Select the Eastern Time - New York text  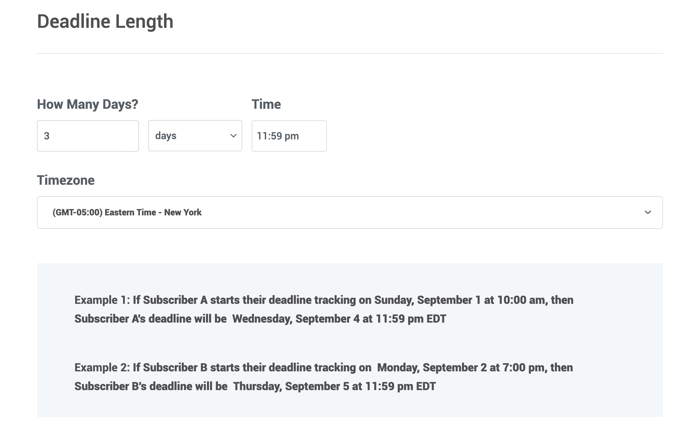(x=154, y=212)
